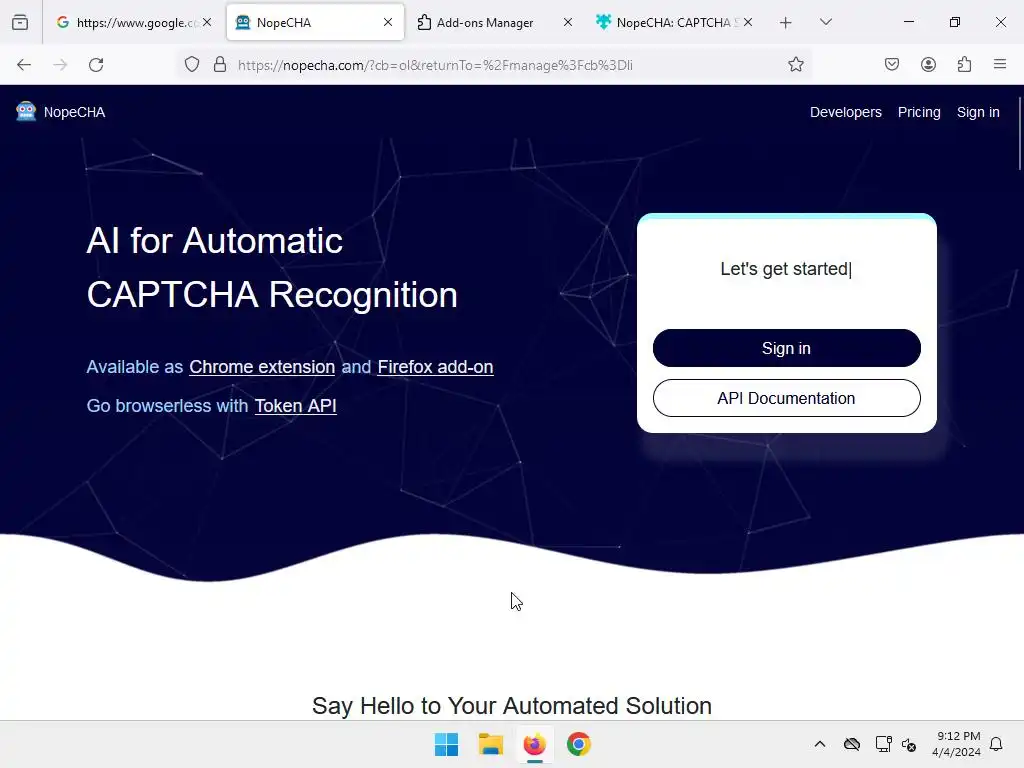Open the tracking protection shield icon

coord(191,65)
